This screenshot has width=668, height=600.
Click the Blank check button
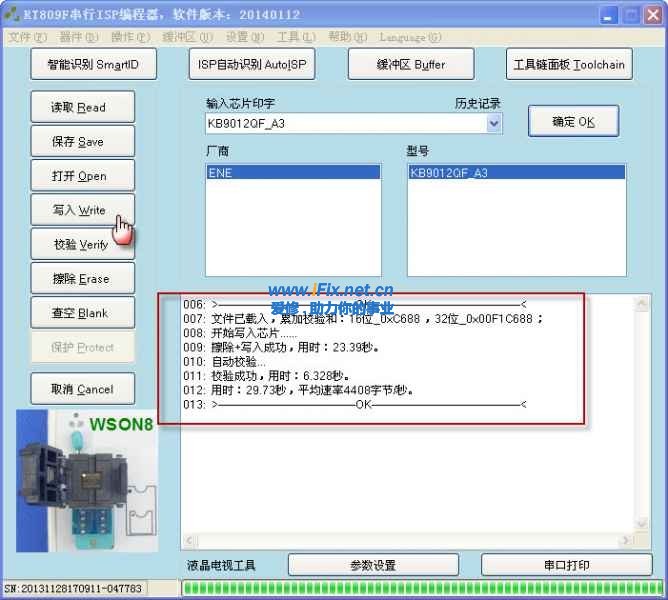coord(78,314)
